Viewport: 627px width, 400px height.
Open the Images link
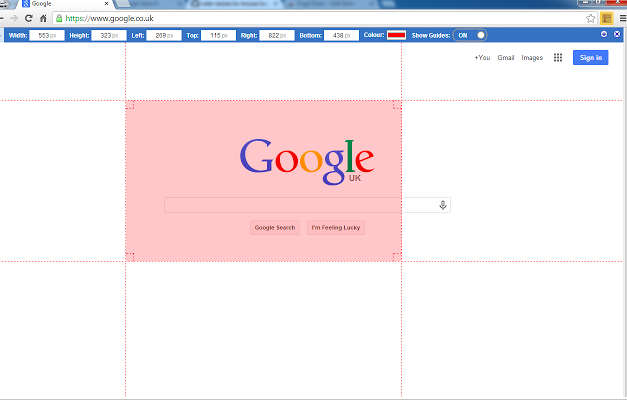point(532,58)
